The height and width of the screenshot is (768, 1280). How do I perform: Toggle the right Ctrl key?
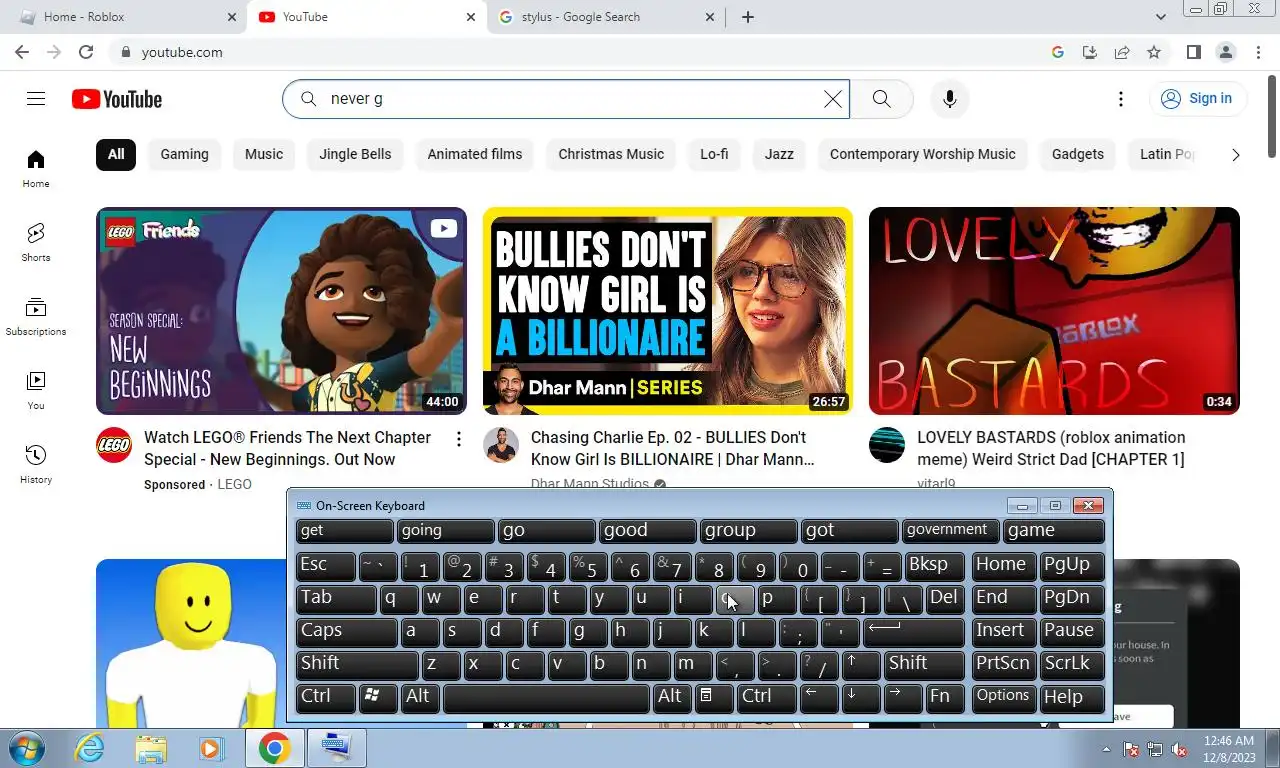tap(766, 697)
